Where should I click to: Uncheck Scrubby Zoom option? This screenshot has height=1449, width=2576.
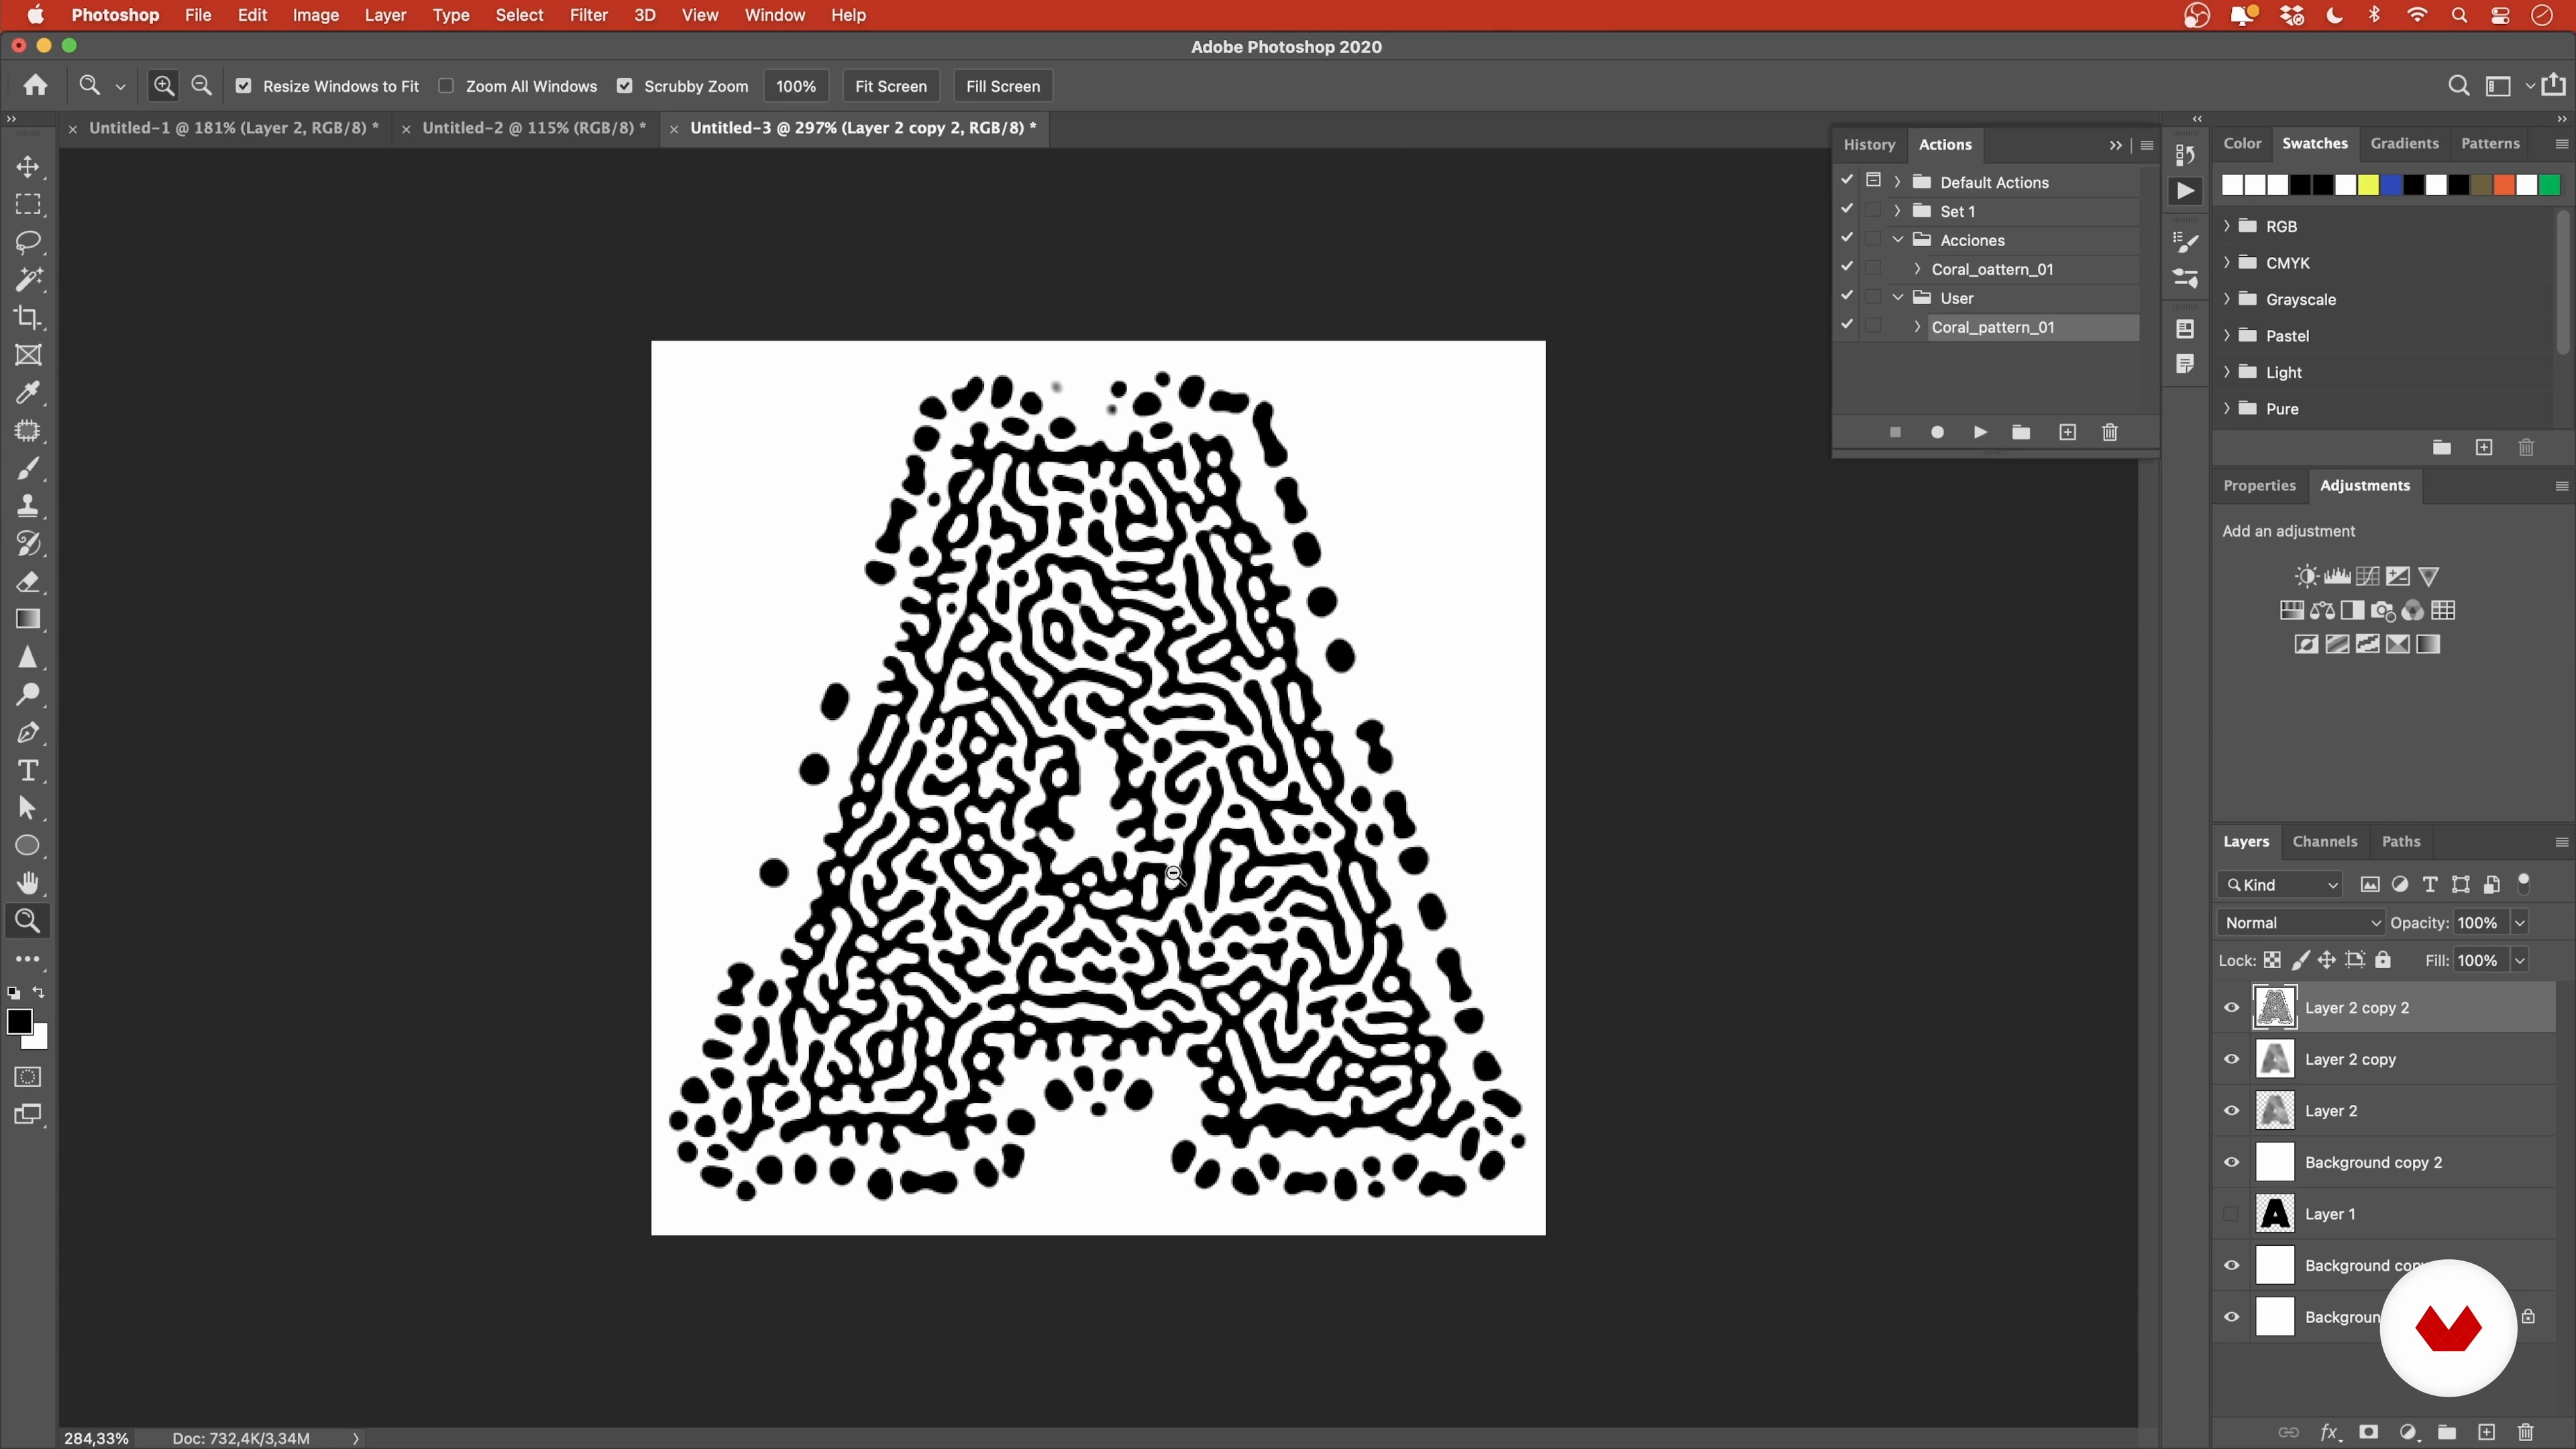click(625, 86)
